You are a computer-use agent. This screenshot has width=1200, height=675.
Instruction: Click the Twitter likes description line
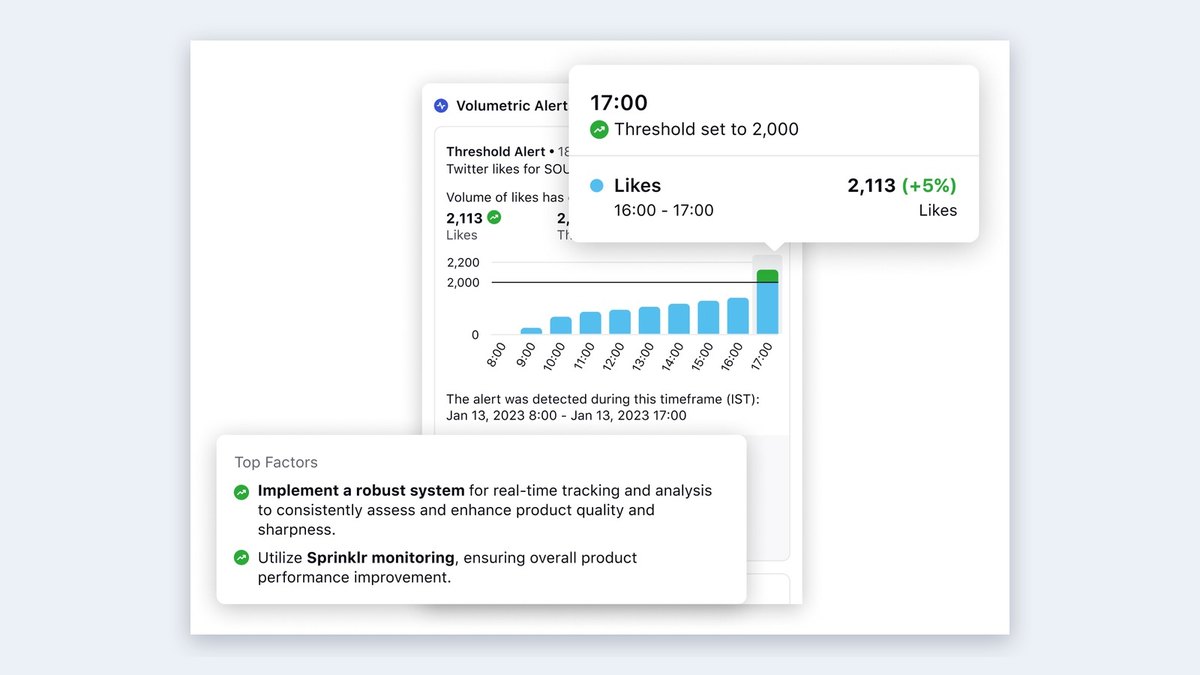507,169
